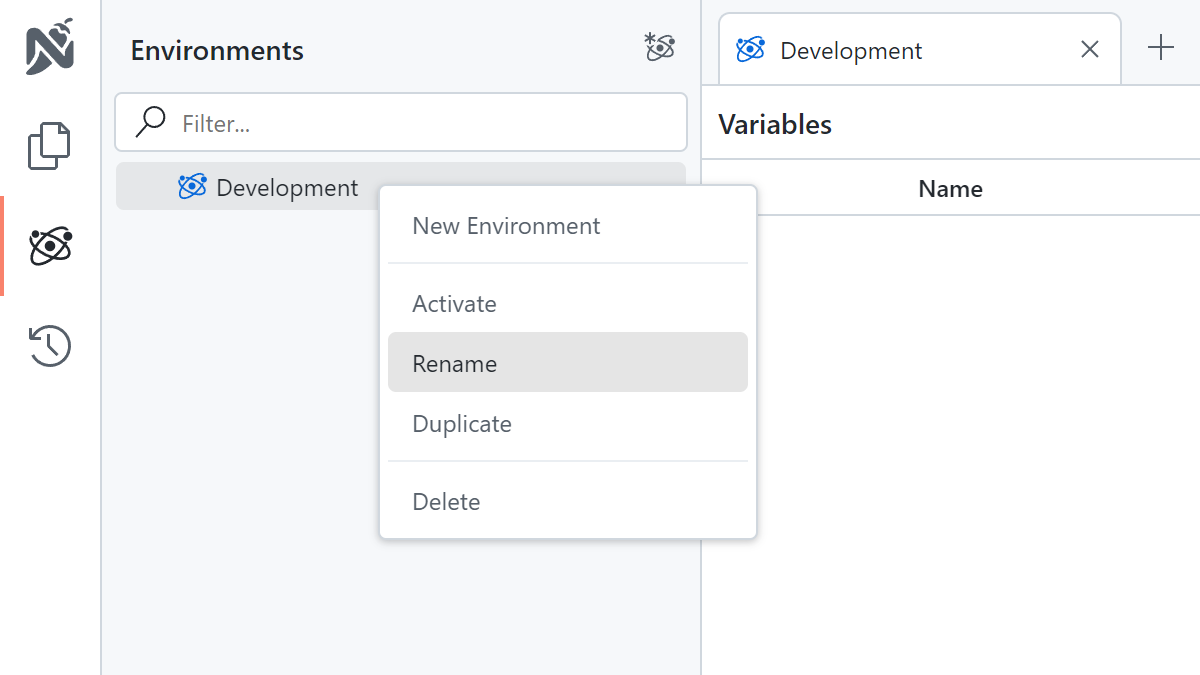Open the History sidebar view
Viewport: 1200px width, 675px height.
tap(50, 346)
